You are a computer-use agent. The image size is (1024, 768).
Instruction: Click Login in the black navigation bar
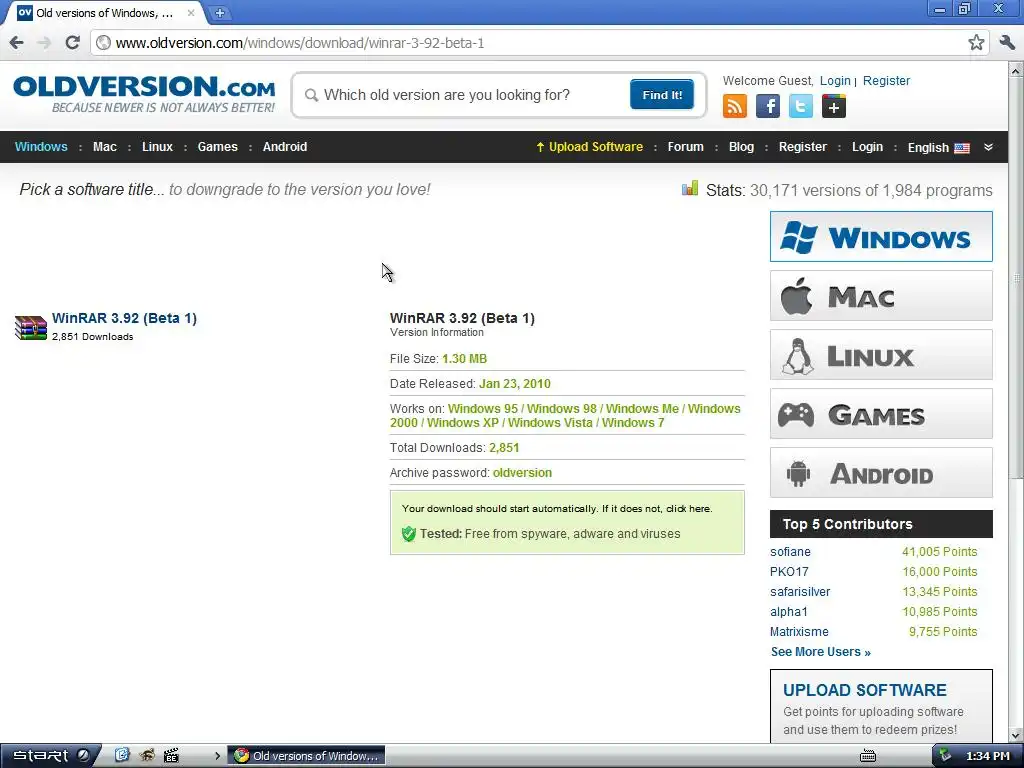tap(867, 147)
